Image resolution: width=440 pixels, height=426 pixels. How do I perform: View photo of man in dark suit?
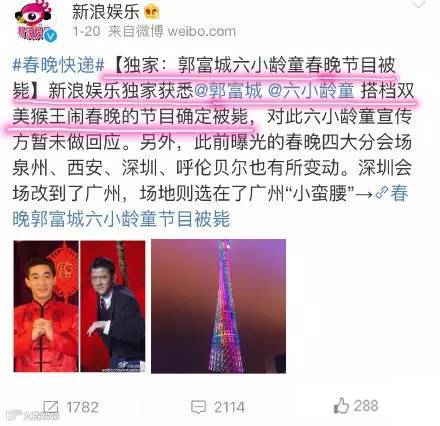113,306
